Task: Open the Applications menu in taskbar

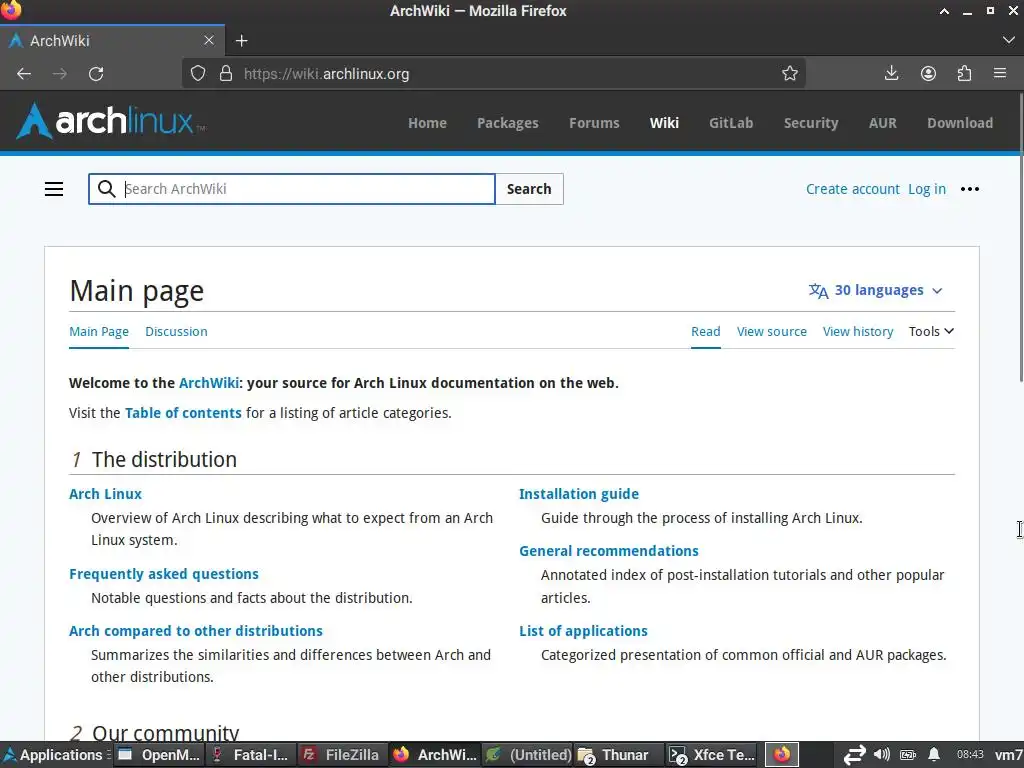Action: 55,755
